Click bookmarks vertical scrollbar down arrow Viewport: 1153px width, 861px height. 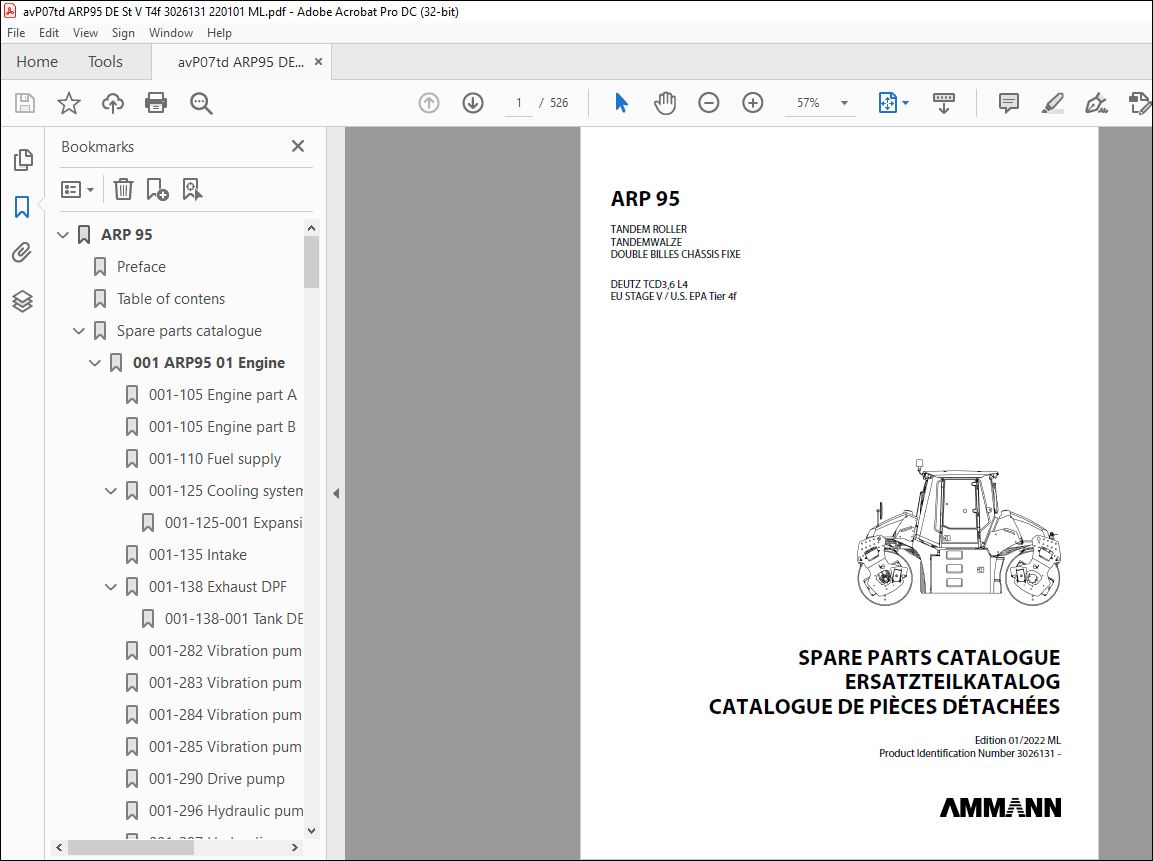311,830
